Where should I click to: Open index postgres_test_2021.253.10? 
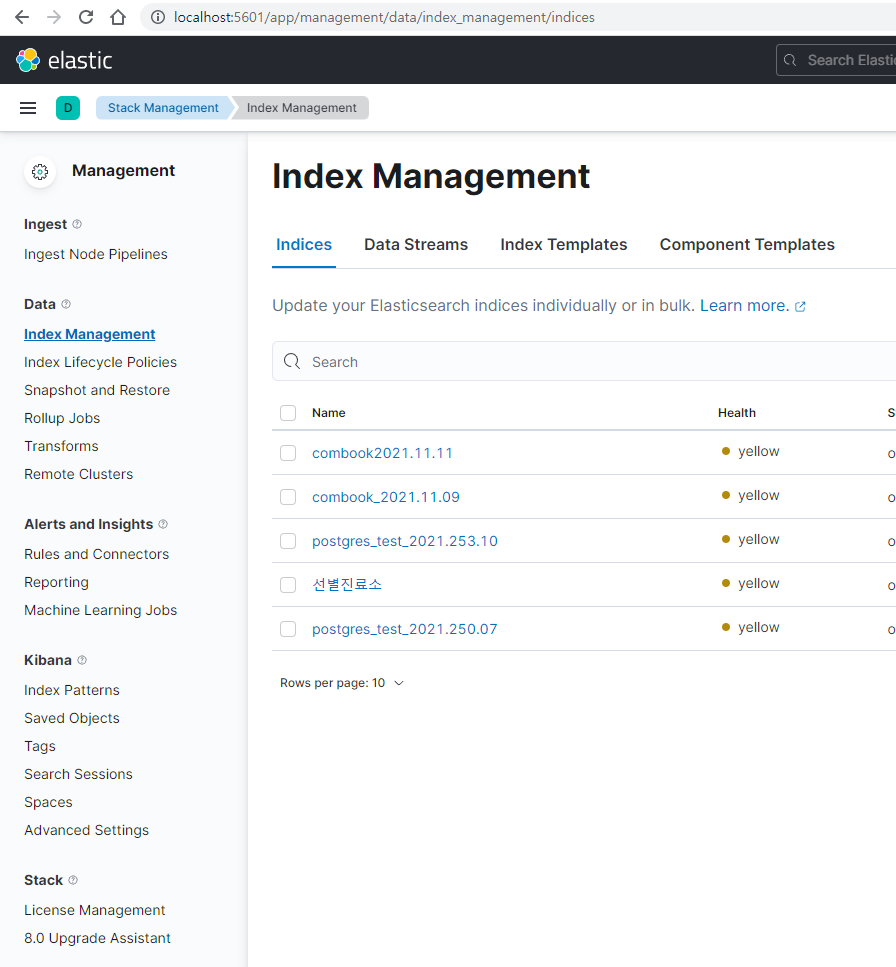point(405,541)
